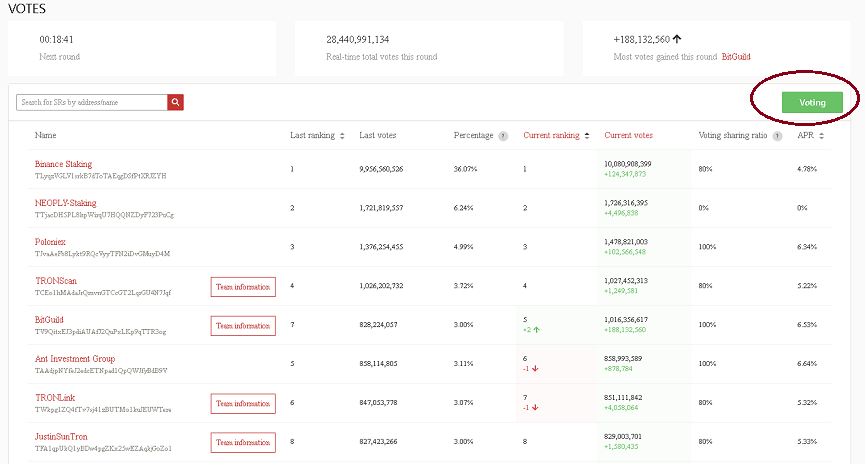Open the NEOPLY-Staking link
Screen dimensions: 865x464
tap(66, 203)
